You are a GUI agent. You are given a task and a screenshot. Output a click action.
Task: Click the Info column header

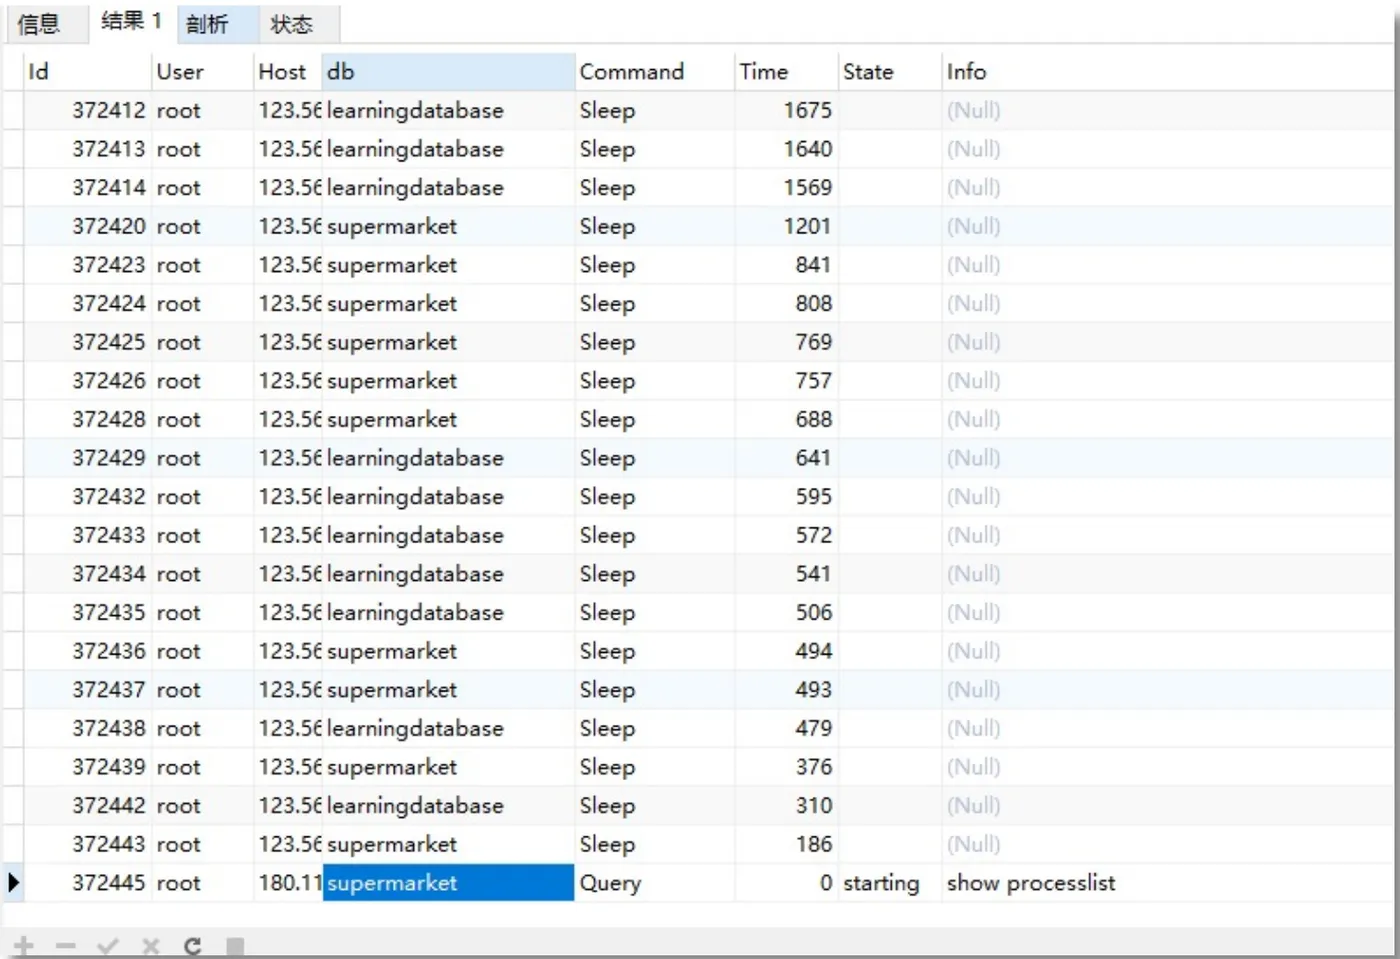click(1170, 72)
